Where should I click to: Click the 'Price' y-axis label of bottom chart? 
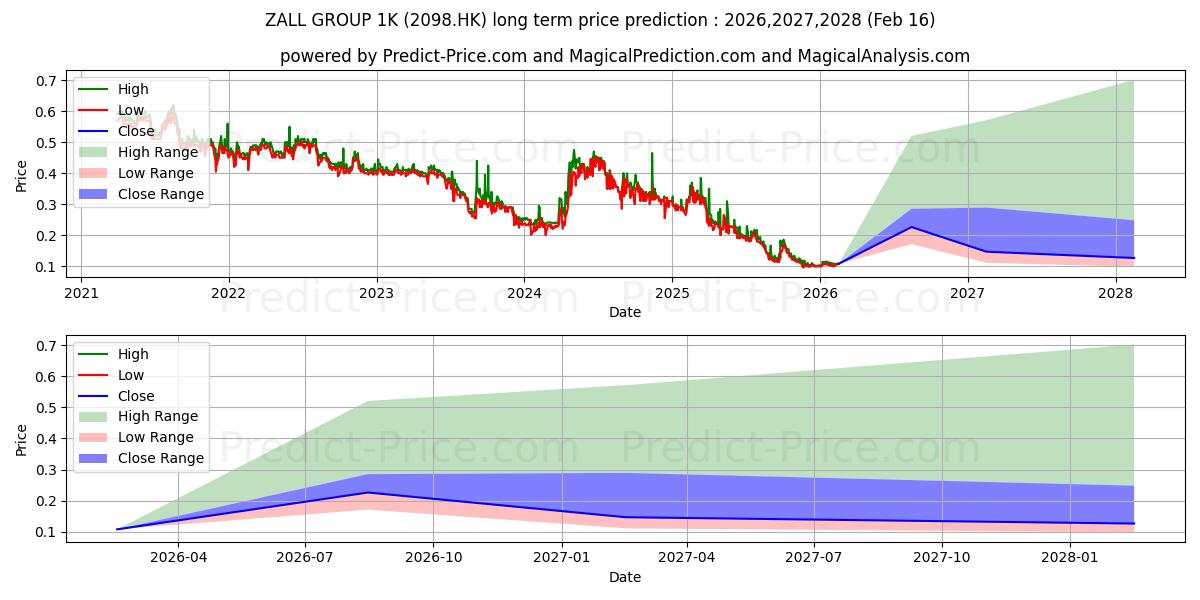[x=22, y=439]
